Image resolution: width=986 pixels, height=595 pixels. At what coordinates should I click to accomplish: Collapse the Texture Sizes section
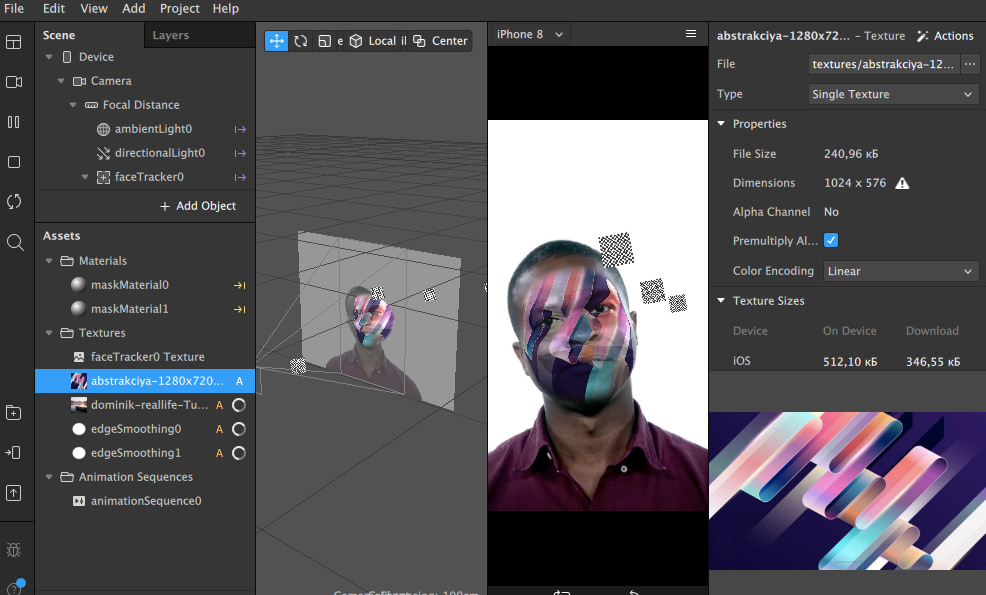click(x=721, y=301)
